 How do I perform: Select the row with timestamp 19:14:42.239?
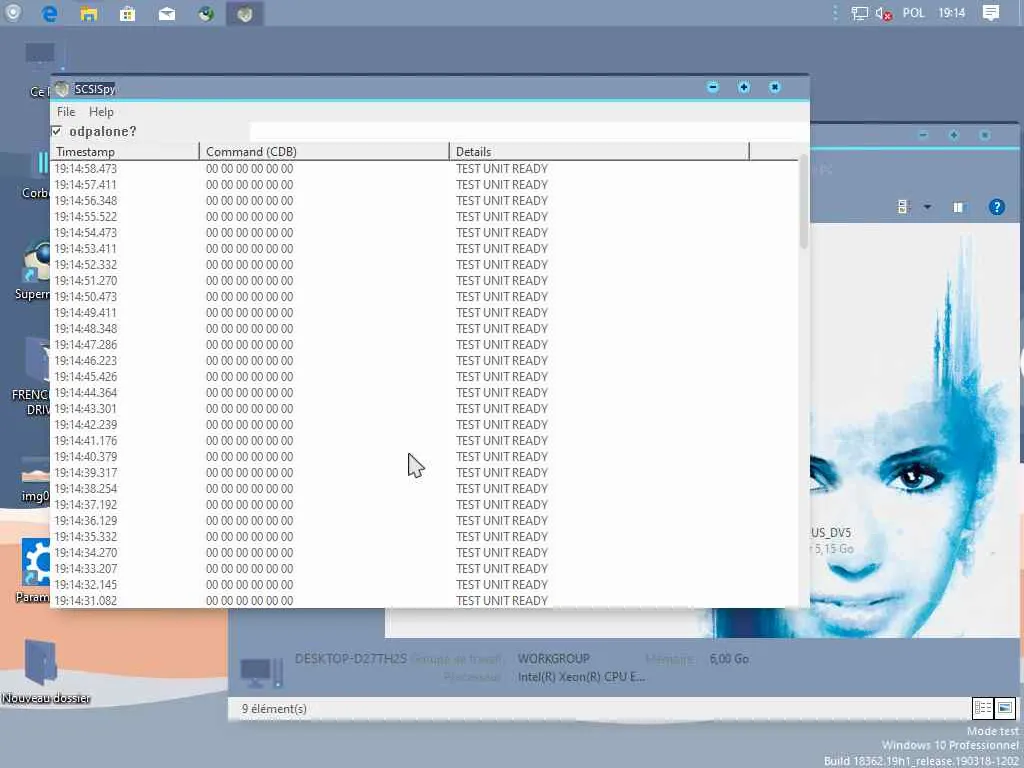point(424,424)
